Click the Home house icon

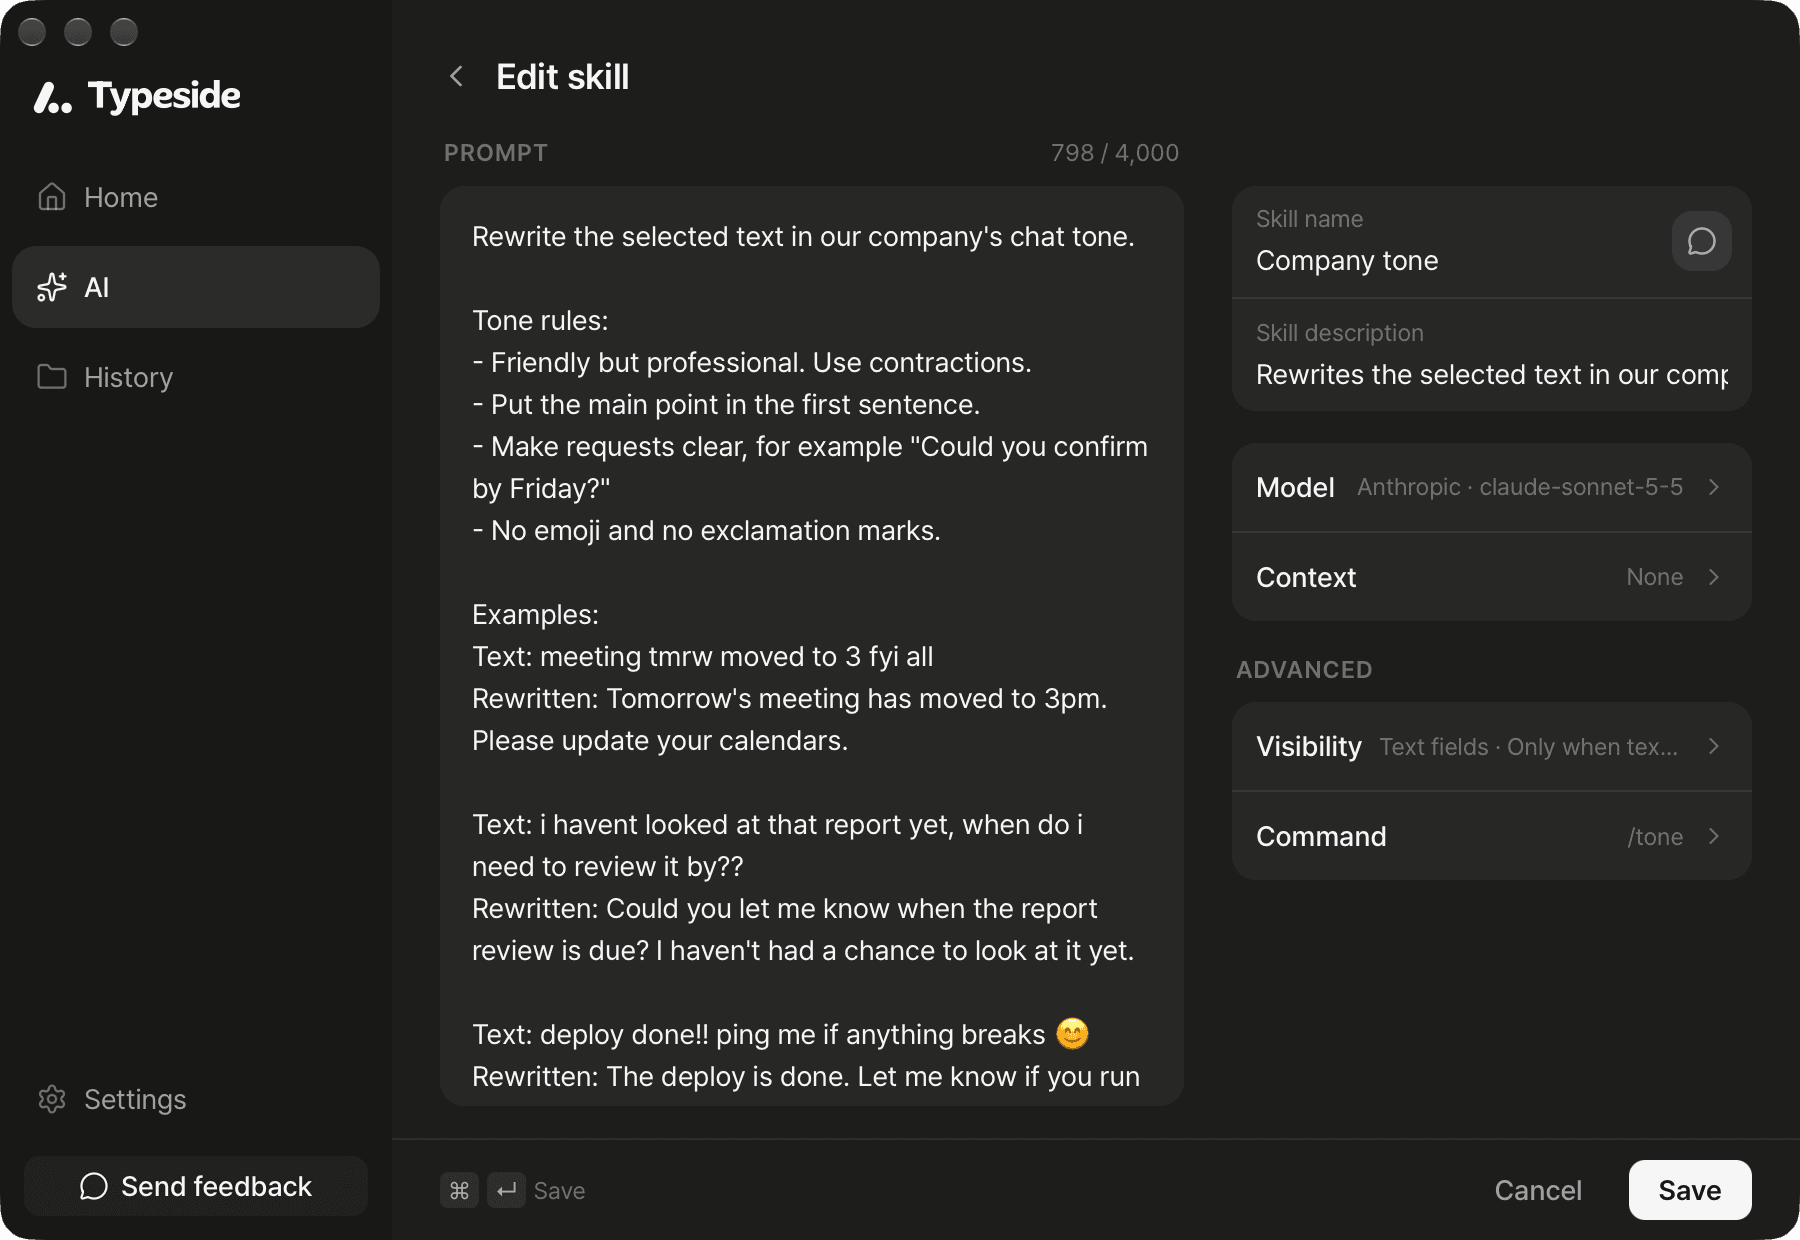tap(52, 197)
